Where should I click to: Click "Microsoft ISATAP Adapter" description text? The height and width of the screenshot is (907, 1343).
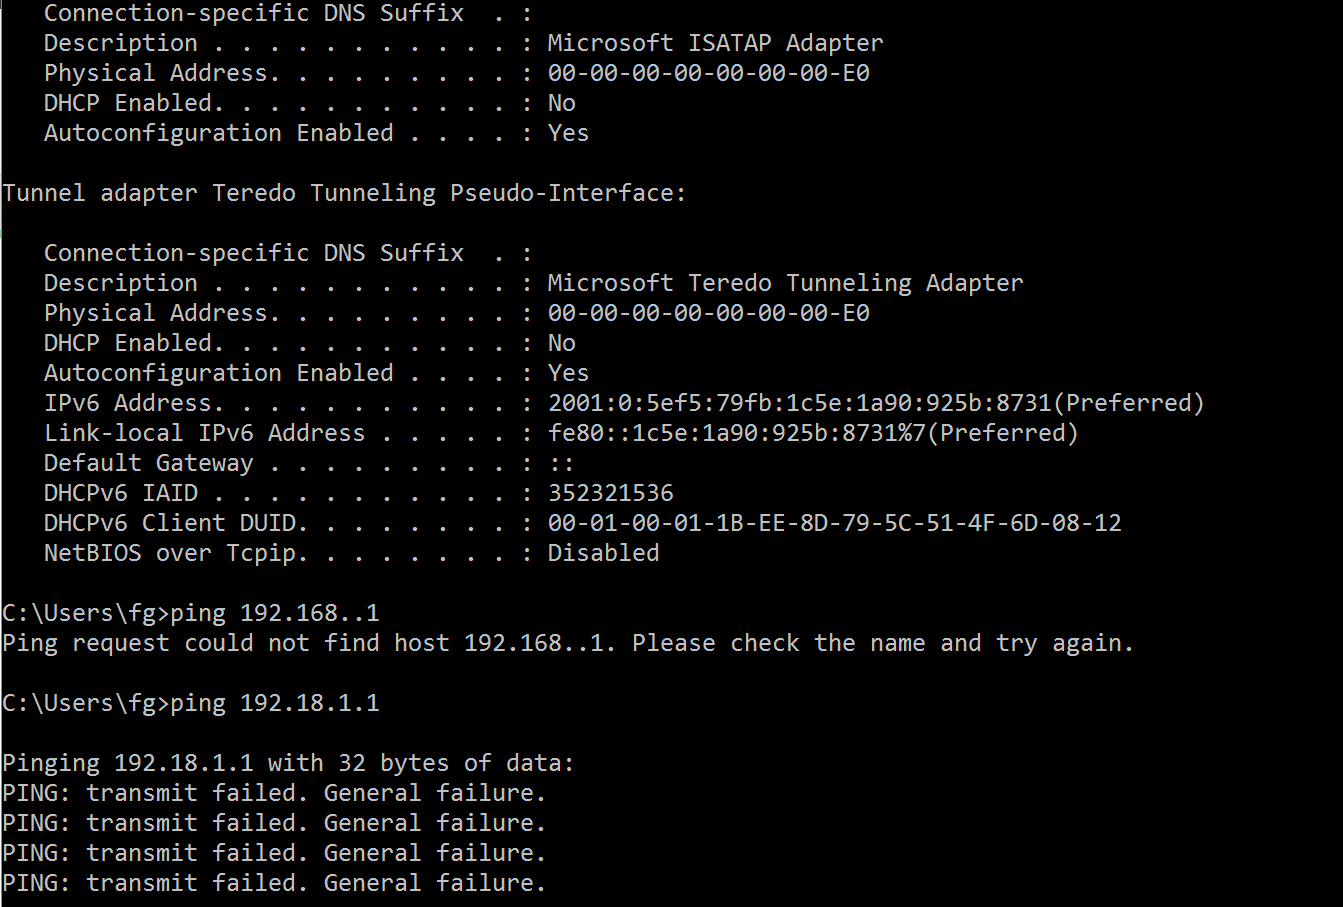[x=715, y=43]
